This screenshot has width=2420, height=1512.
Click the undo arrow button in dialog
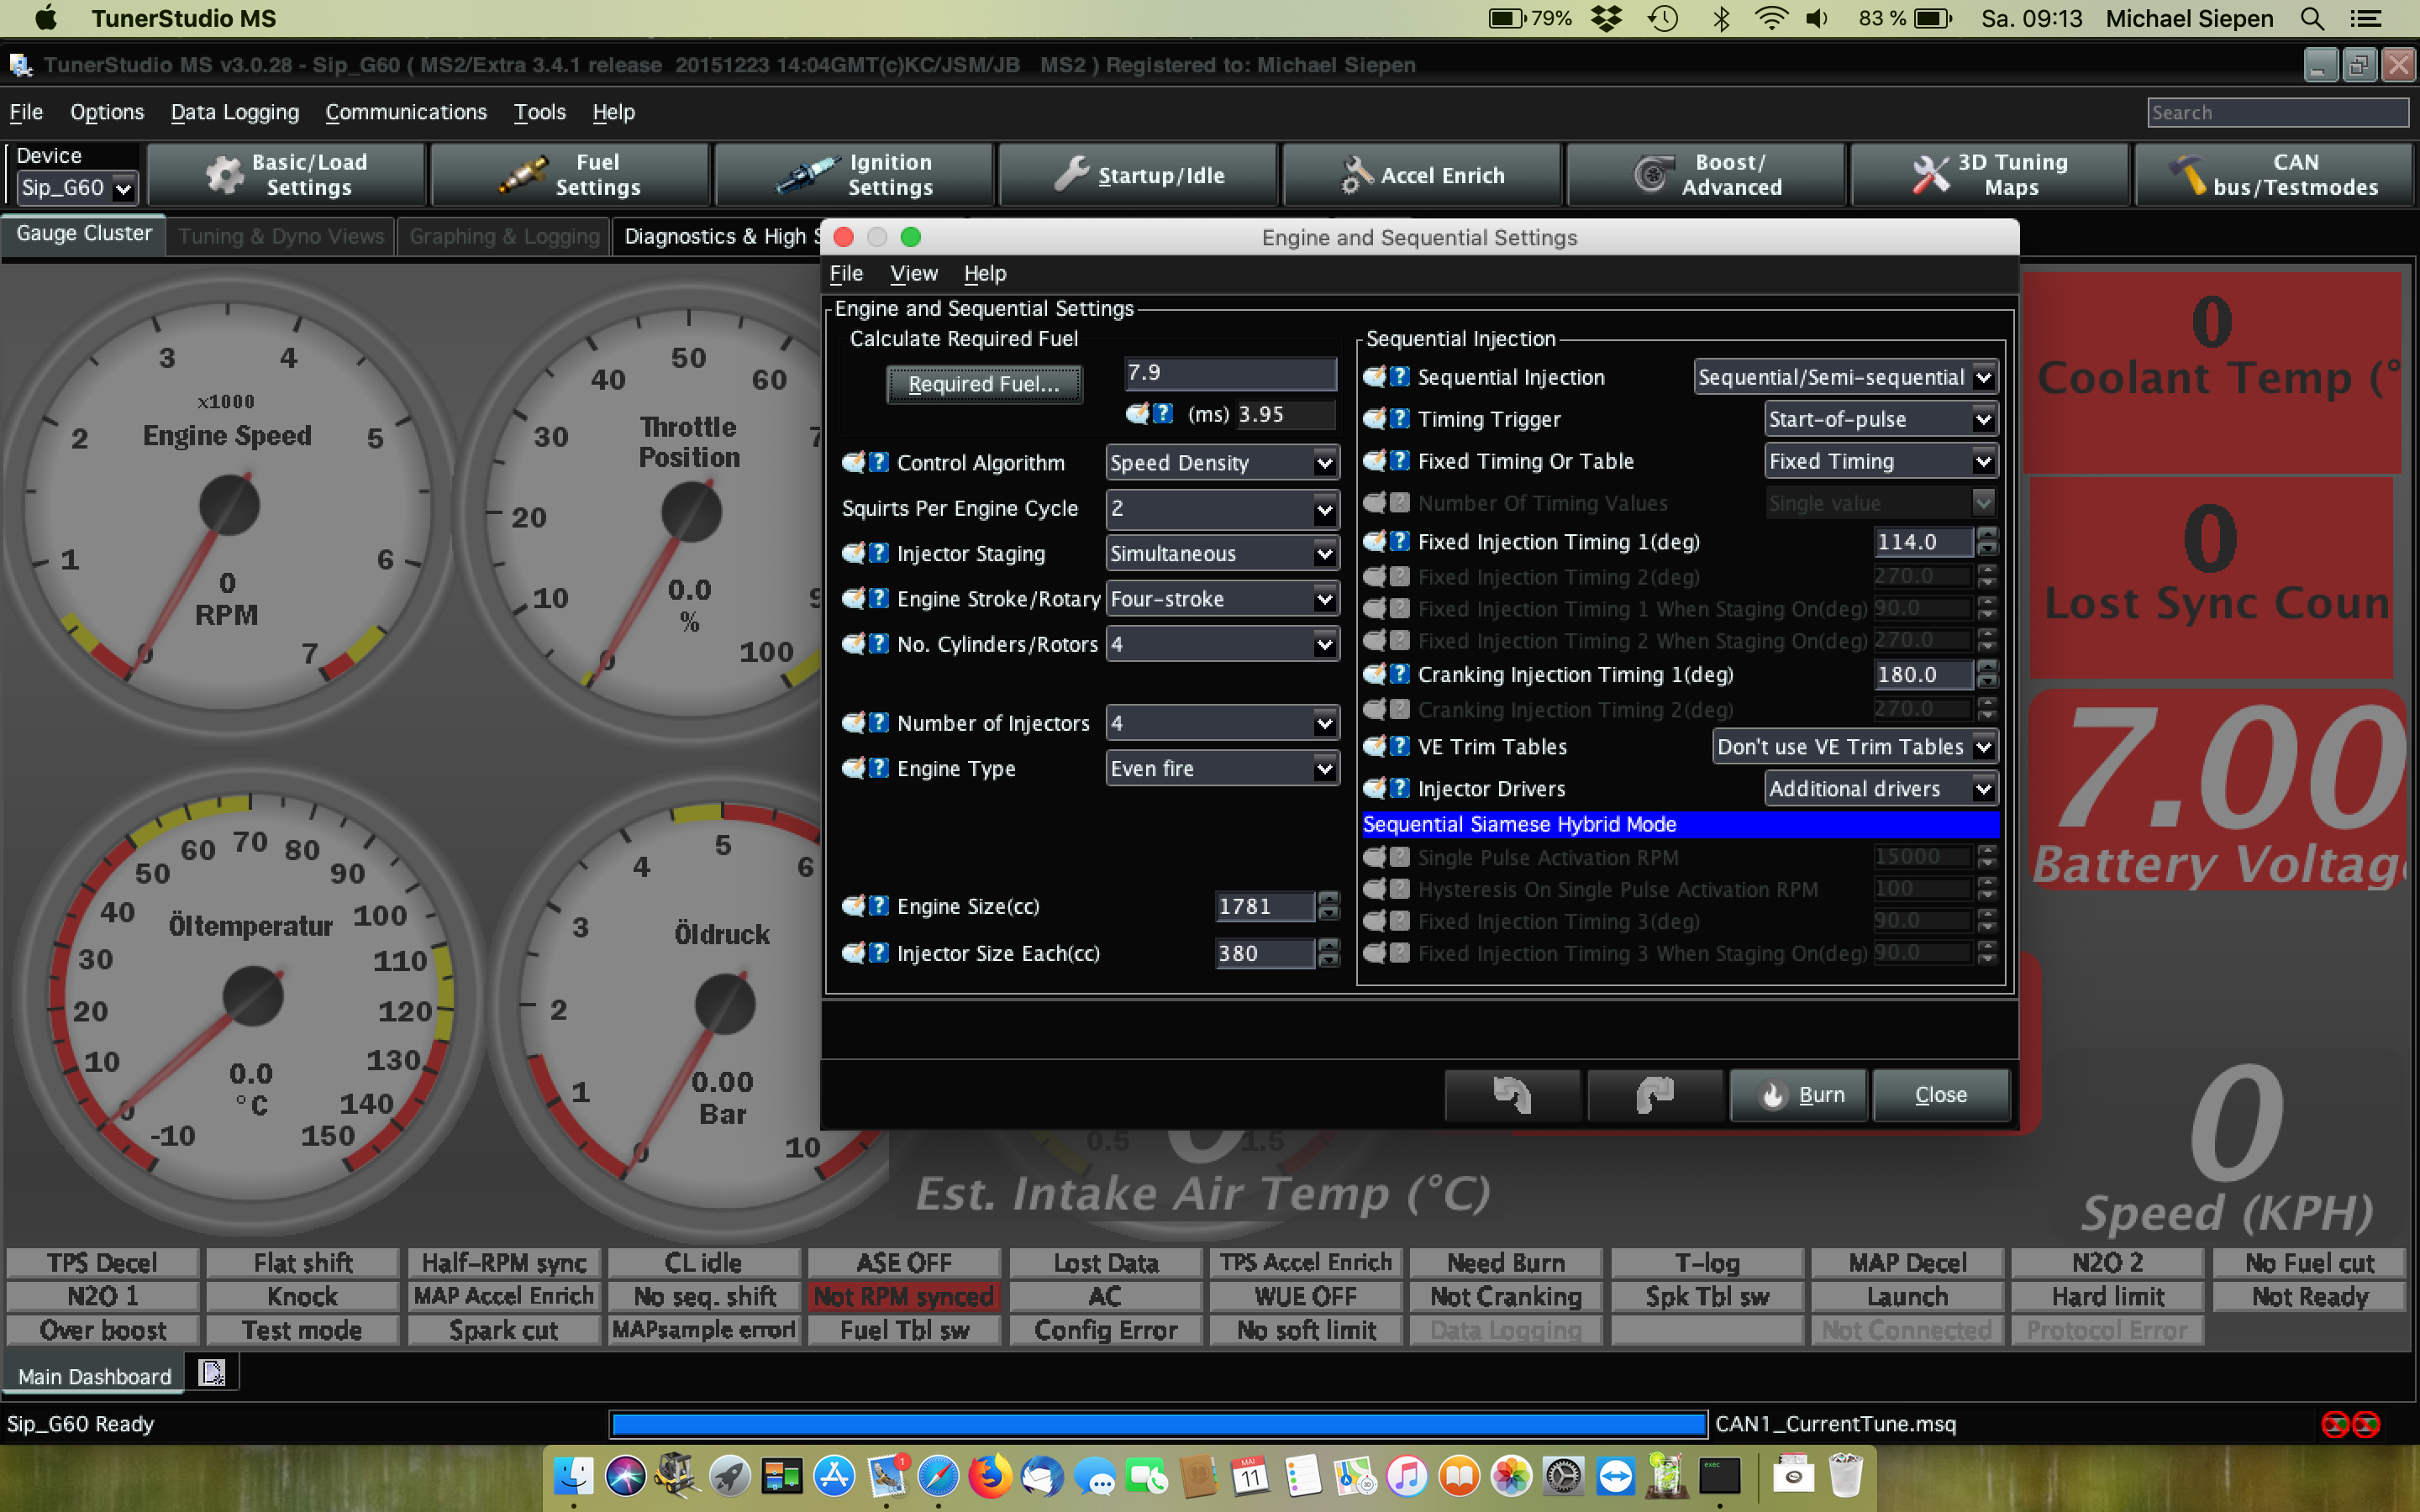point(1511,1095)
